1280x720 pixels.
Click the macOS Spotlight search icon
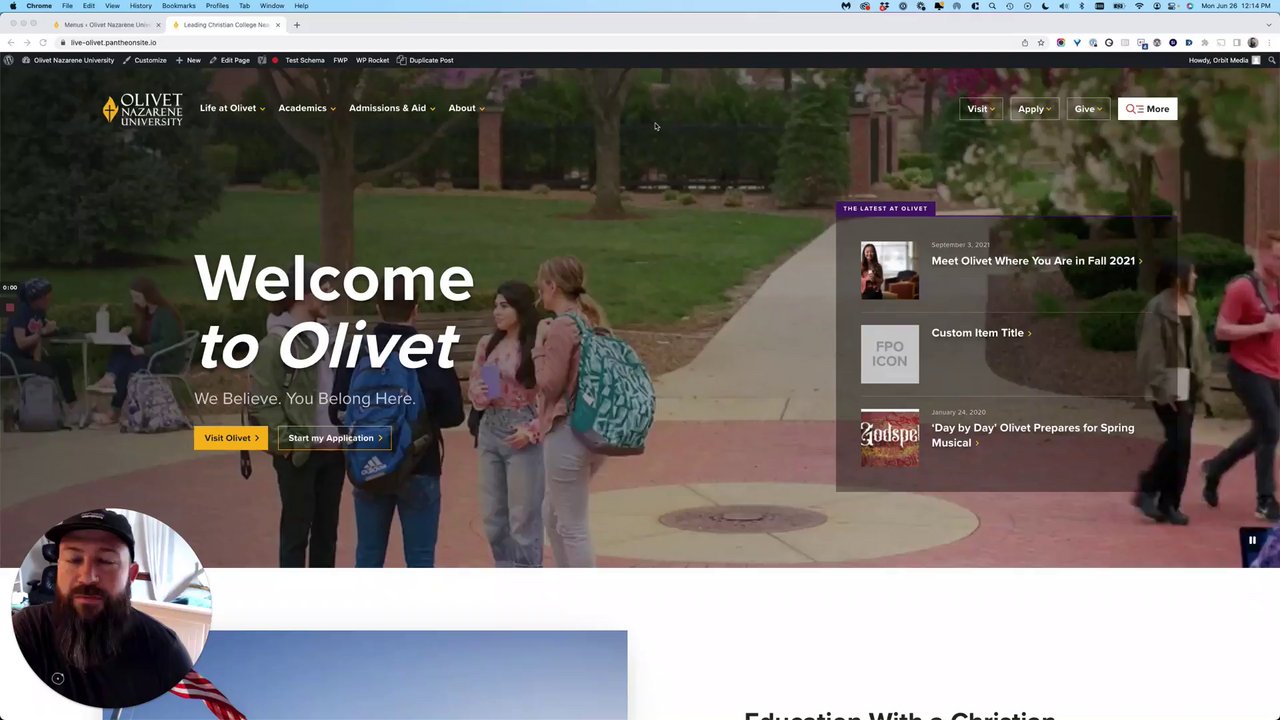[992, 6]
